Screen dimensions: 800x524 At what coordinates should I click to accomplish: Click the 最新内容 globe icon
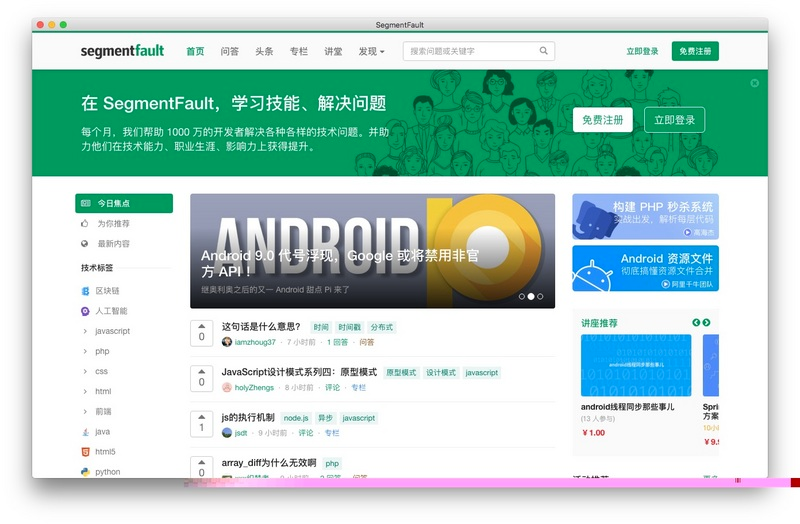[85, 244]
